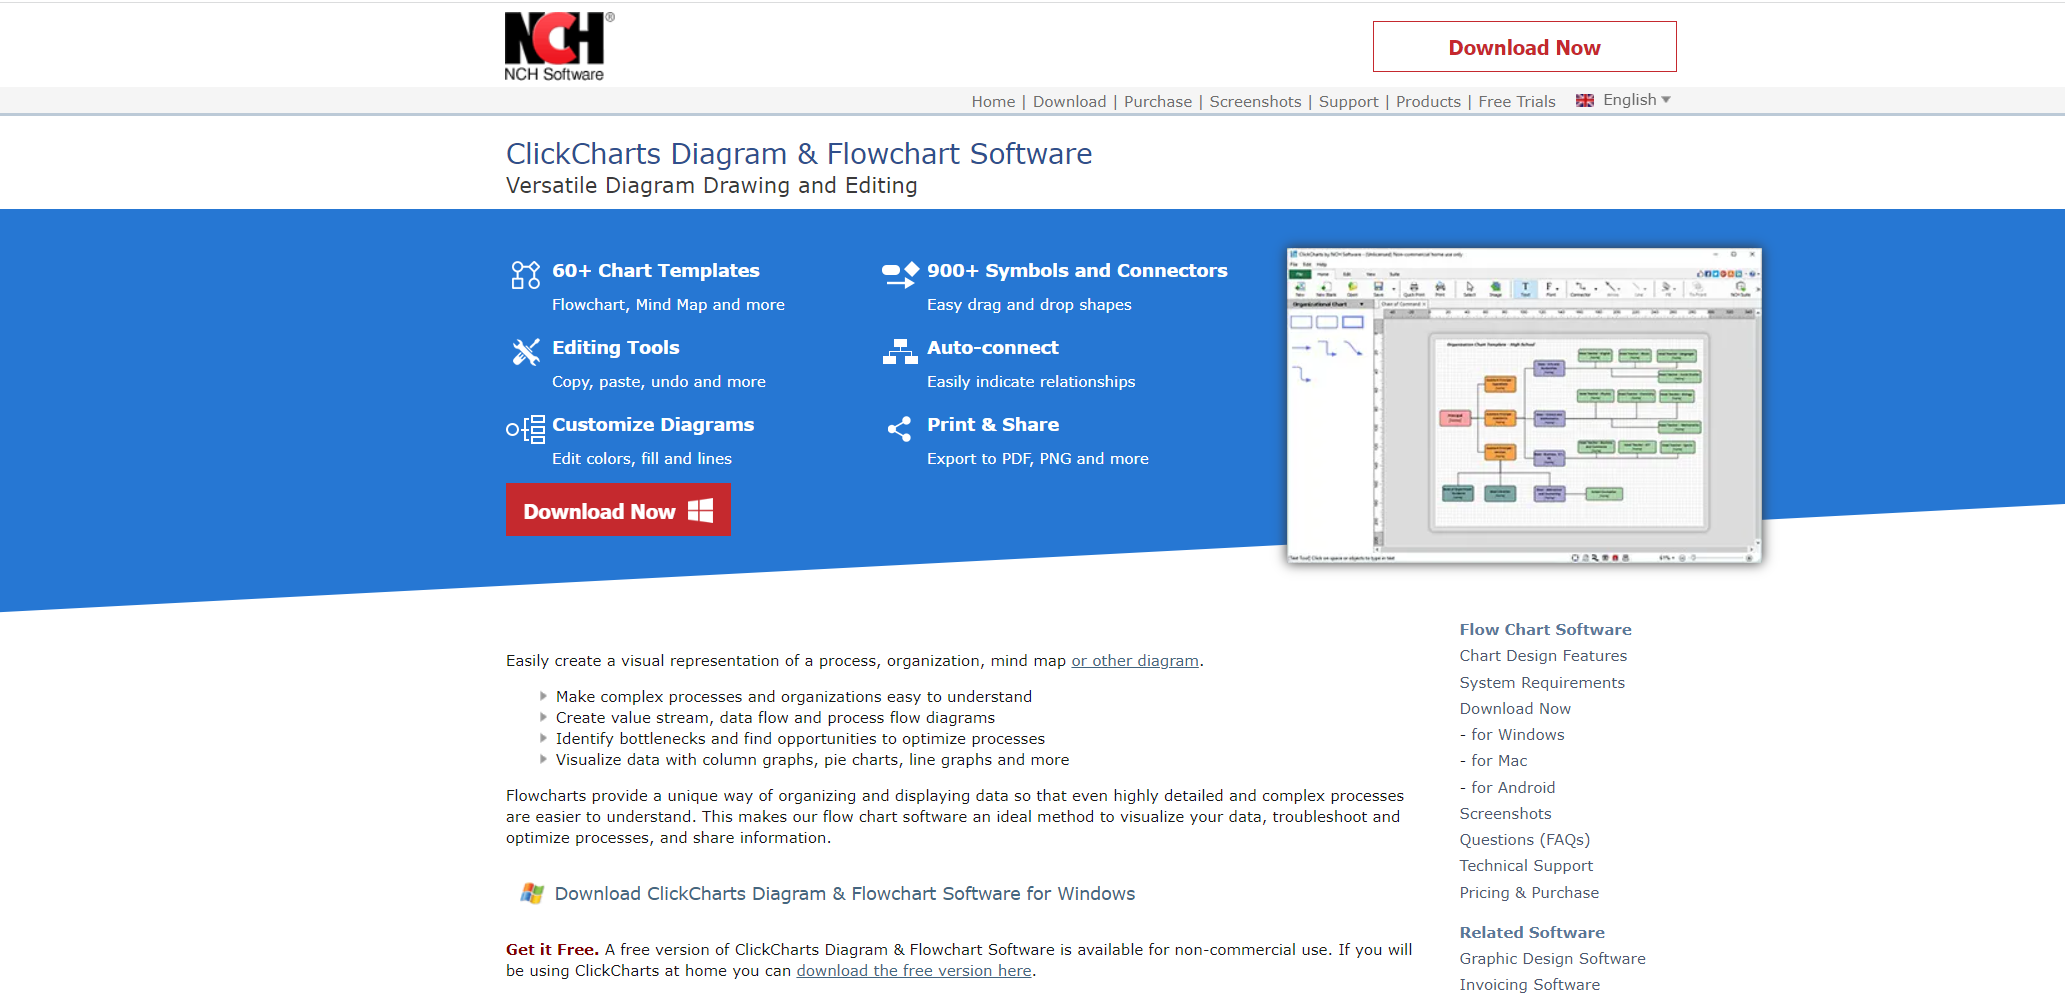Click the Print & Share icon

click(900, 429)
